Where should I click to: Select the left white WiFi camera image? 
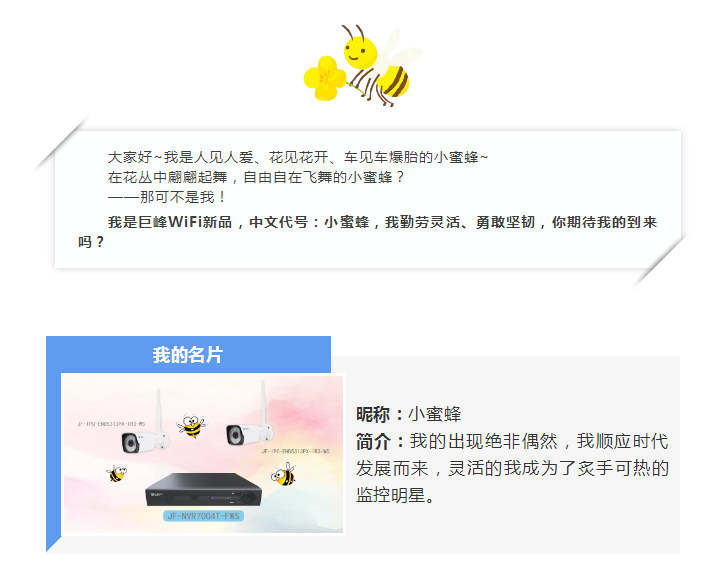pos(146,424)
